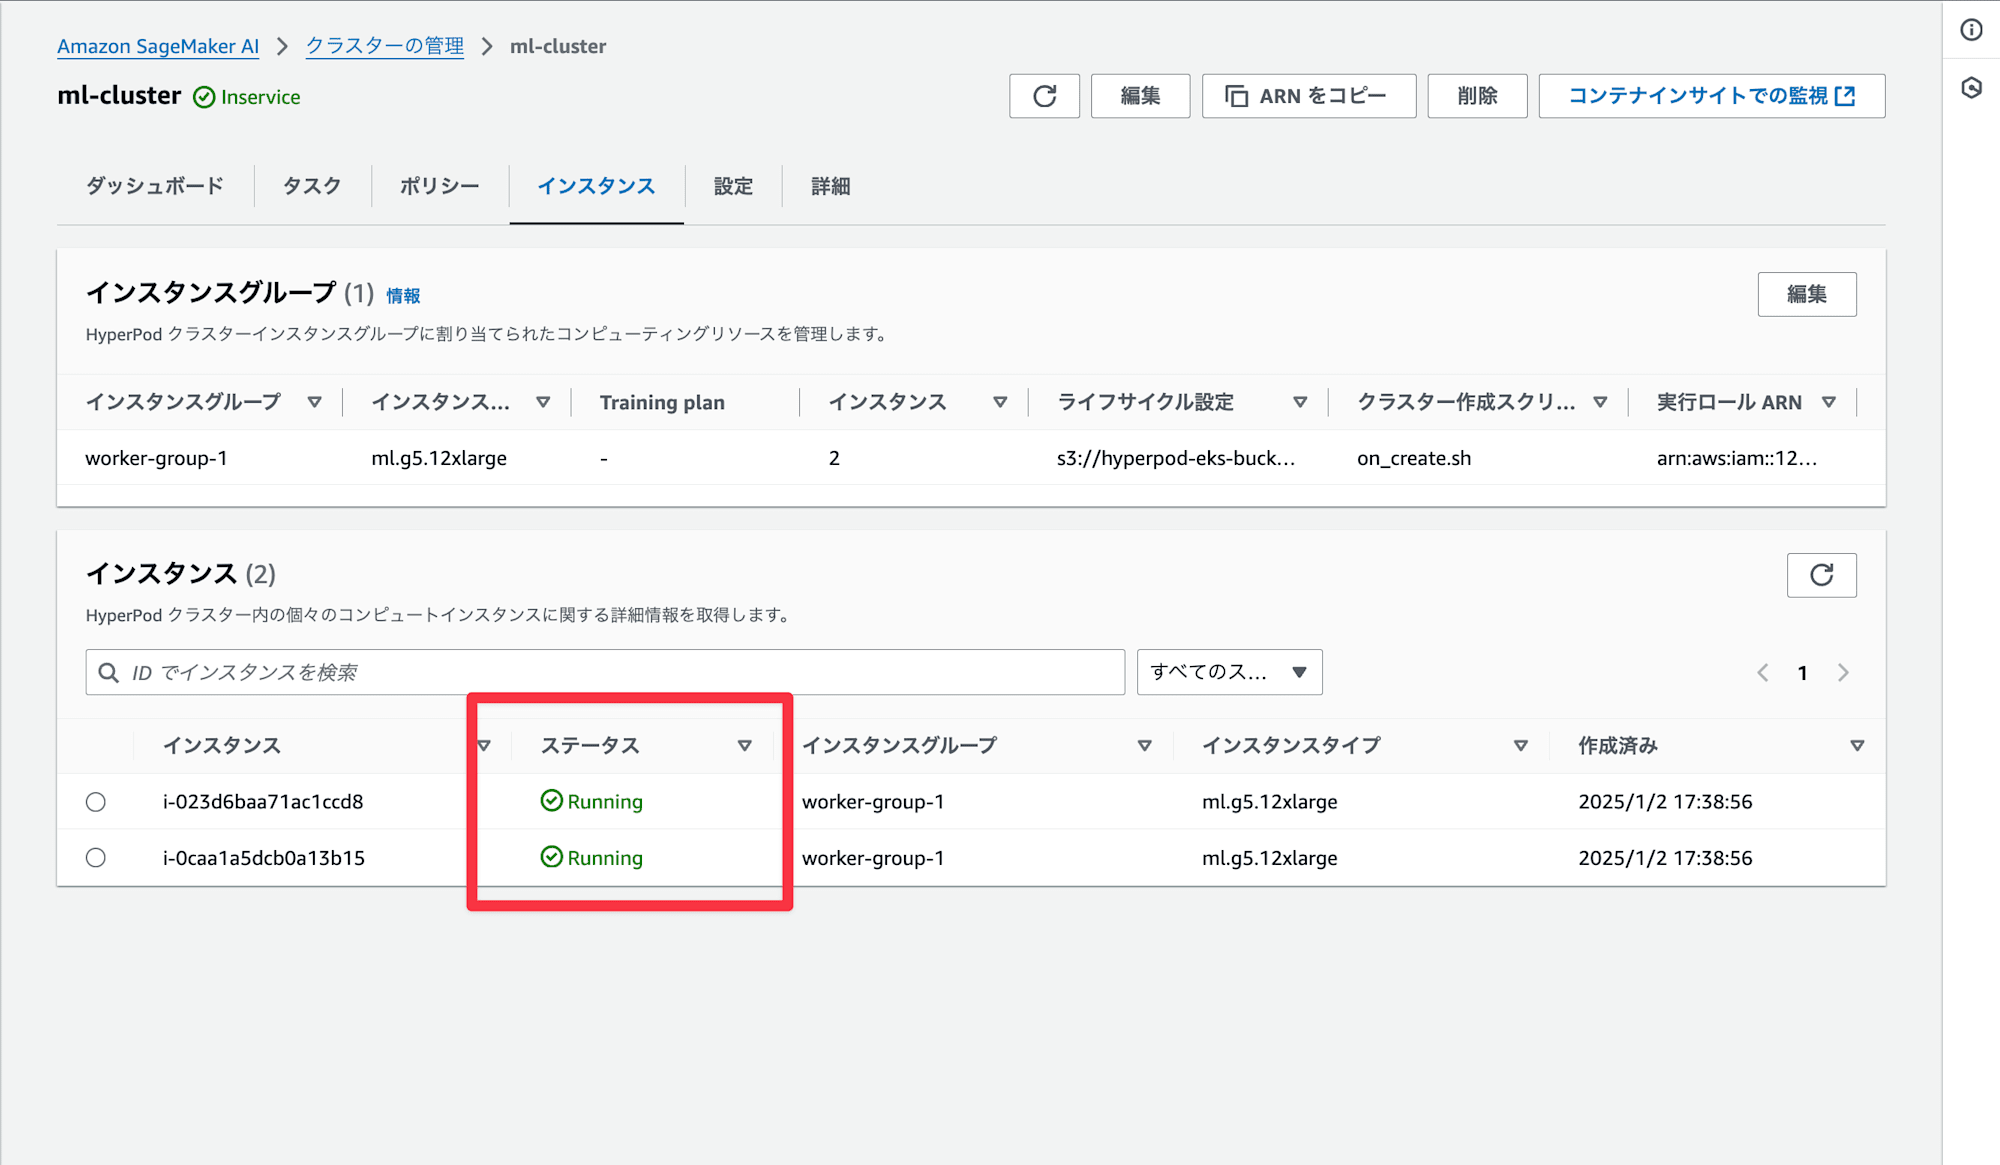Screen dimensions: 2000x1165
Task: Sort instances table by インスタンスグループ
Action: (x=1145, y=746)
